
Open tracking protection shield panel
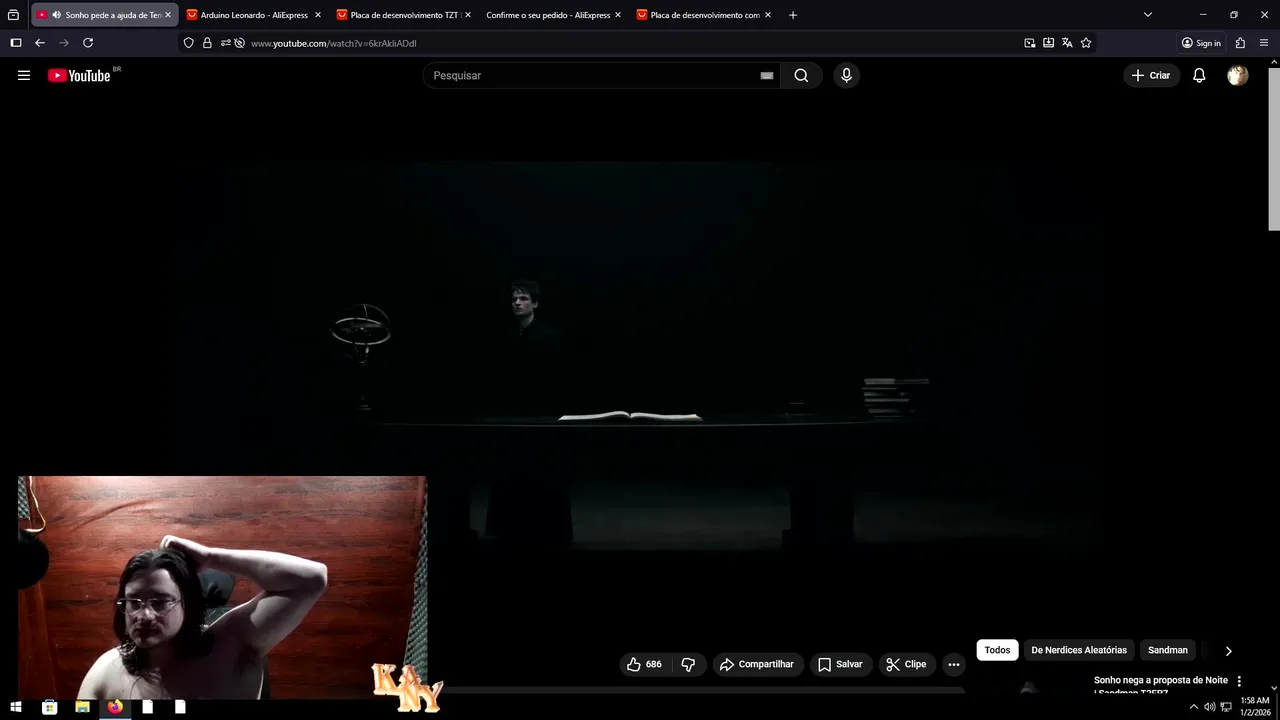tap(188, 43)
